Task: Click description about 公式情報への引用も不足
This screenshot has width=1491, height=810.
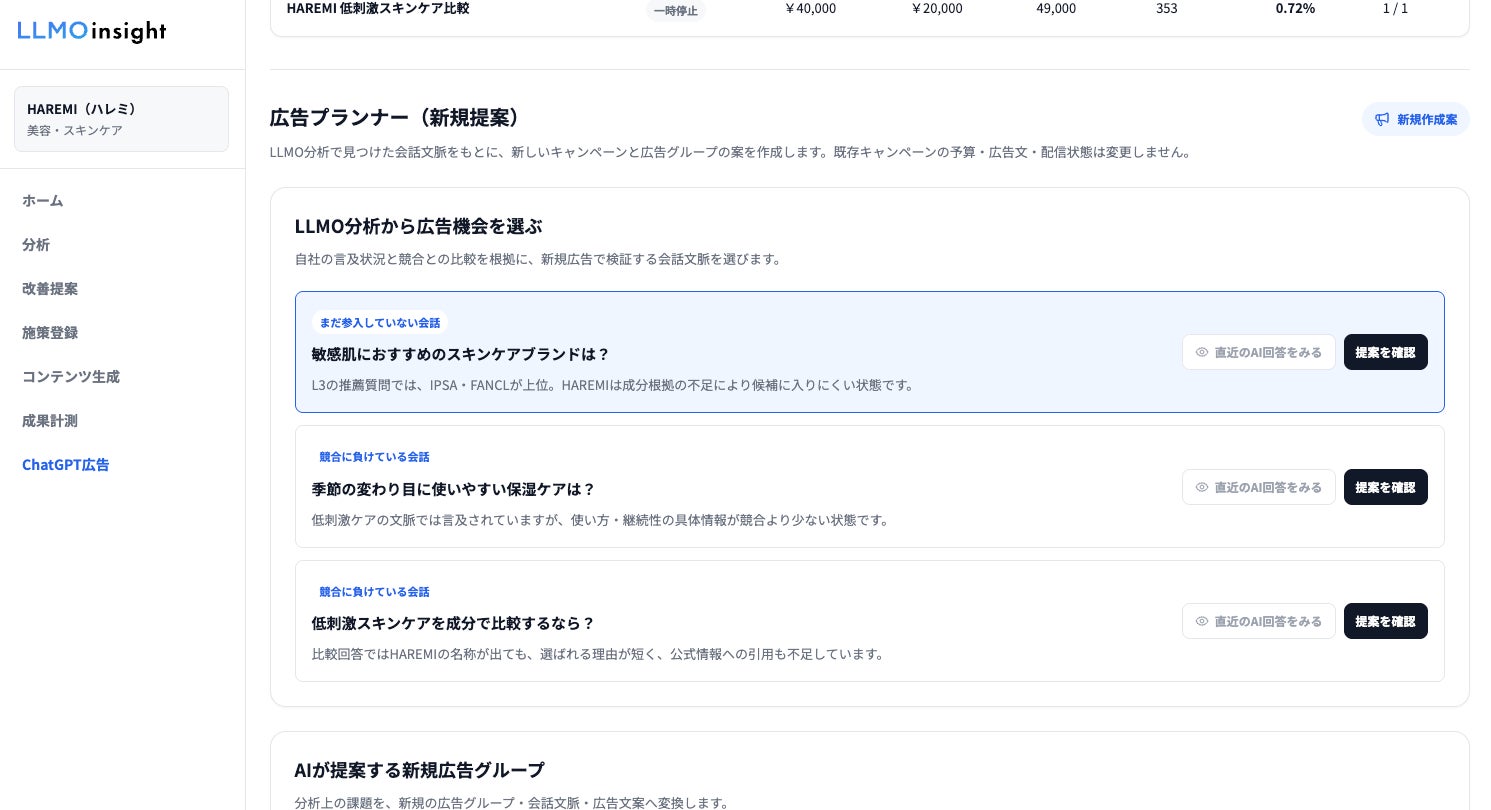Action: 600,654
